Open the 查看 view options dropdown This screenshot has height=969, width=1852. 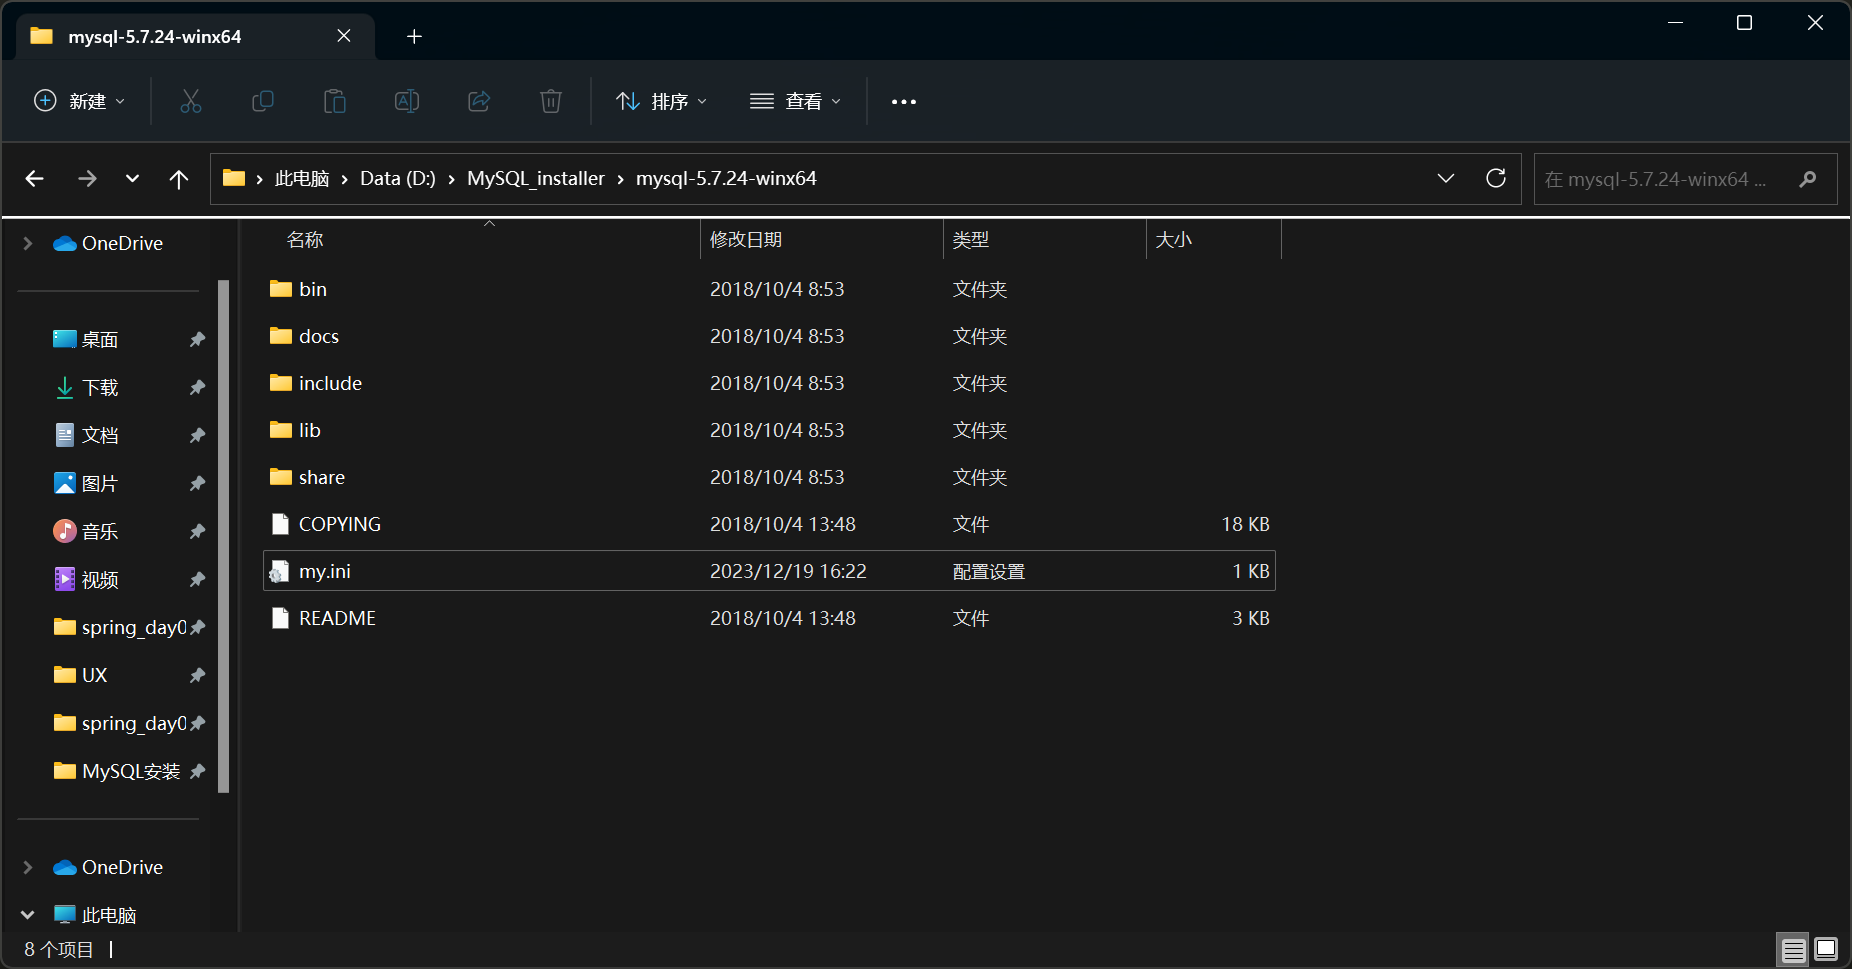coord(795,101)
